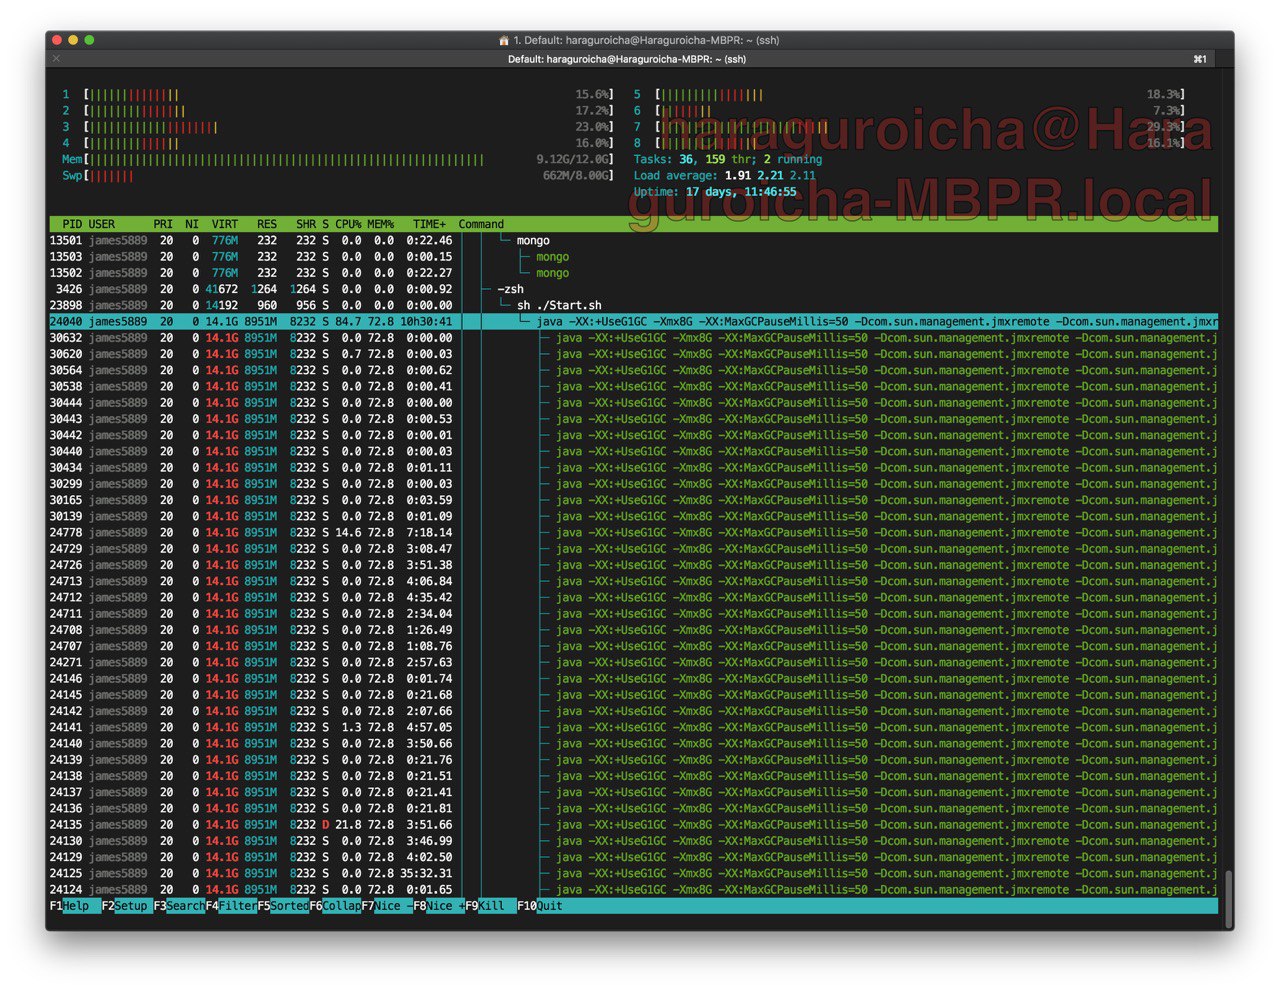Raise niceness using F8 Nice +
Image resolution: width=1280 pixels, height=991 pixels.
click(x=439, y=906)
